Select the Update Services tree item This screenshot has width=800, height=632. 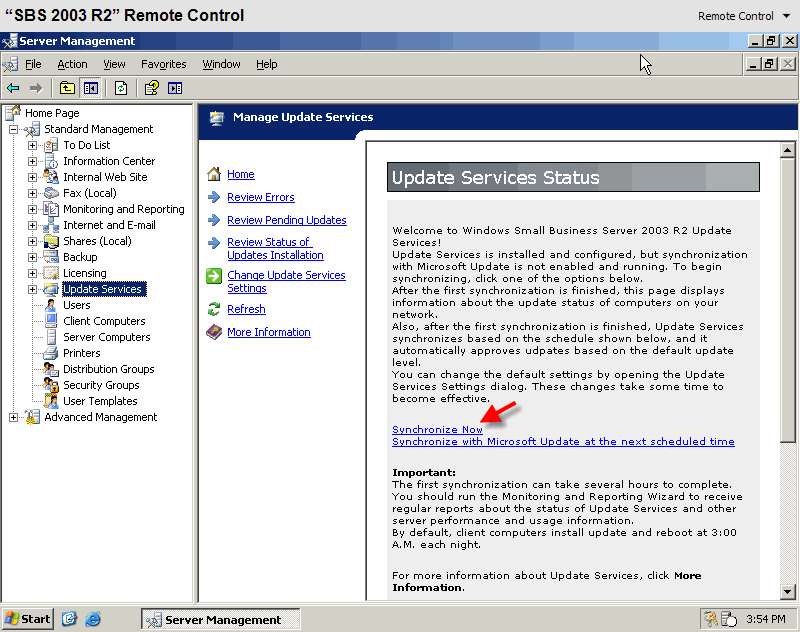click(104, 289)
